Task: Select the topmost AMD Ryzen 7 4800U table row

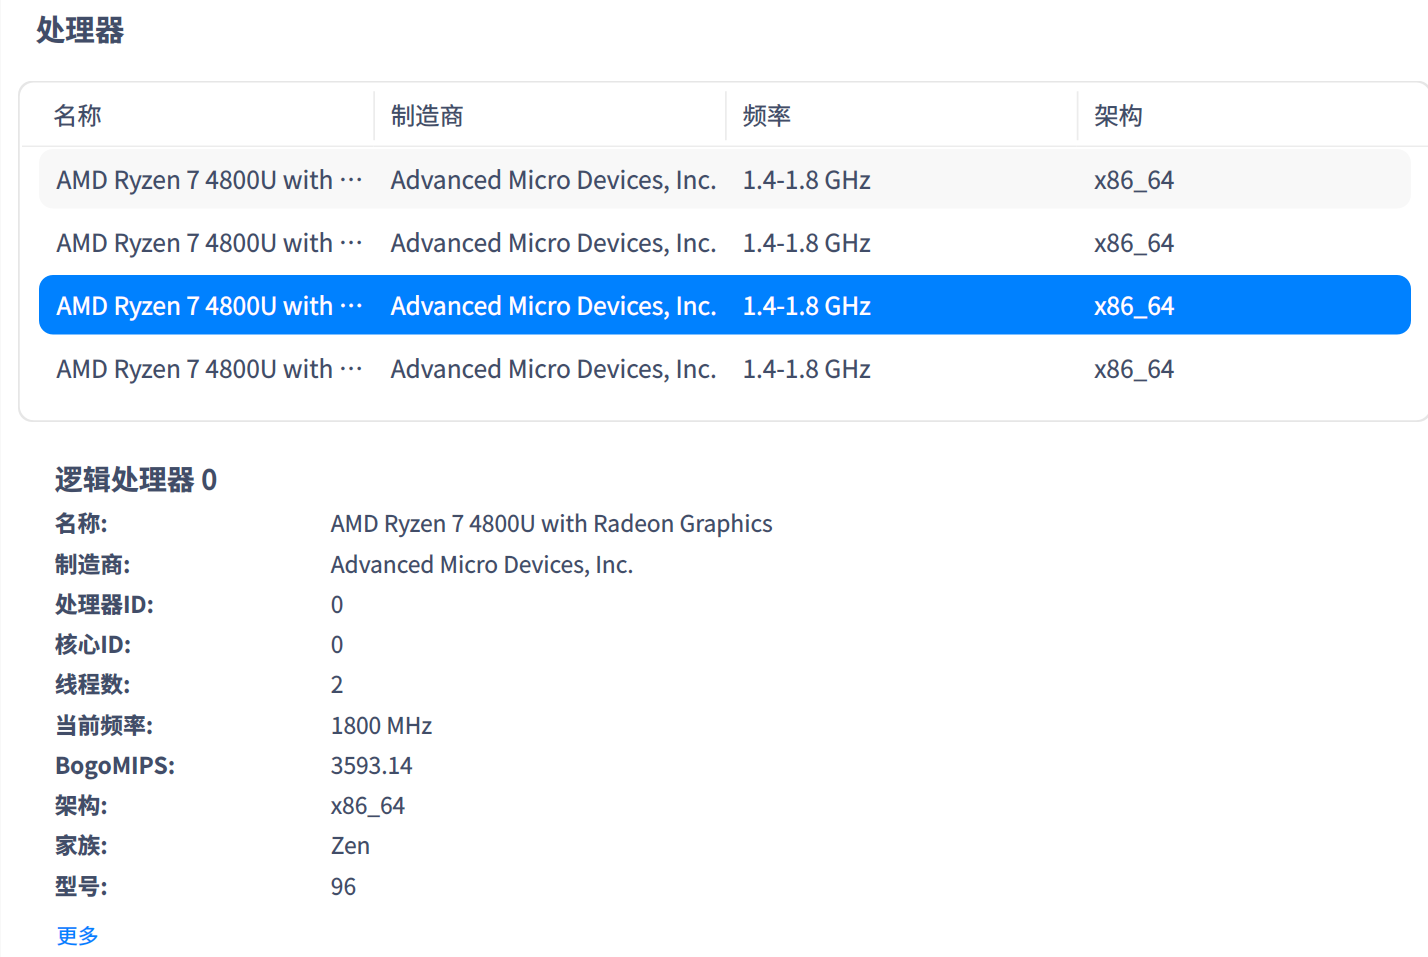Action: pos(725,179)
